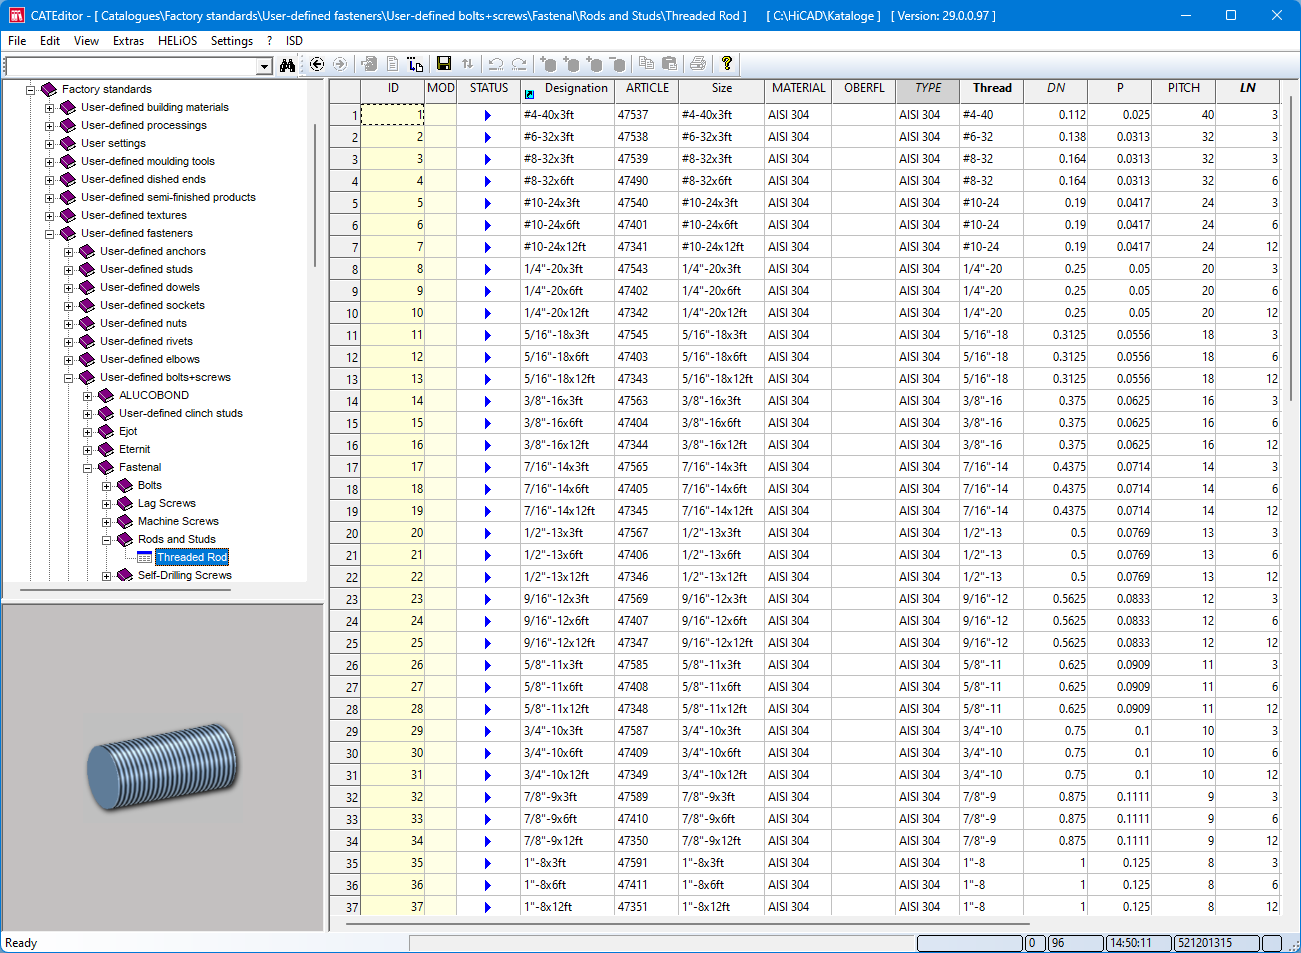Click the table horizontal scrollbar
Image resolution: width=1301 pixels, height=953 pixels.
tap(688, 925)
